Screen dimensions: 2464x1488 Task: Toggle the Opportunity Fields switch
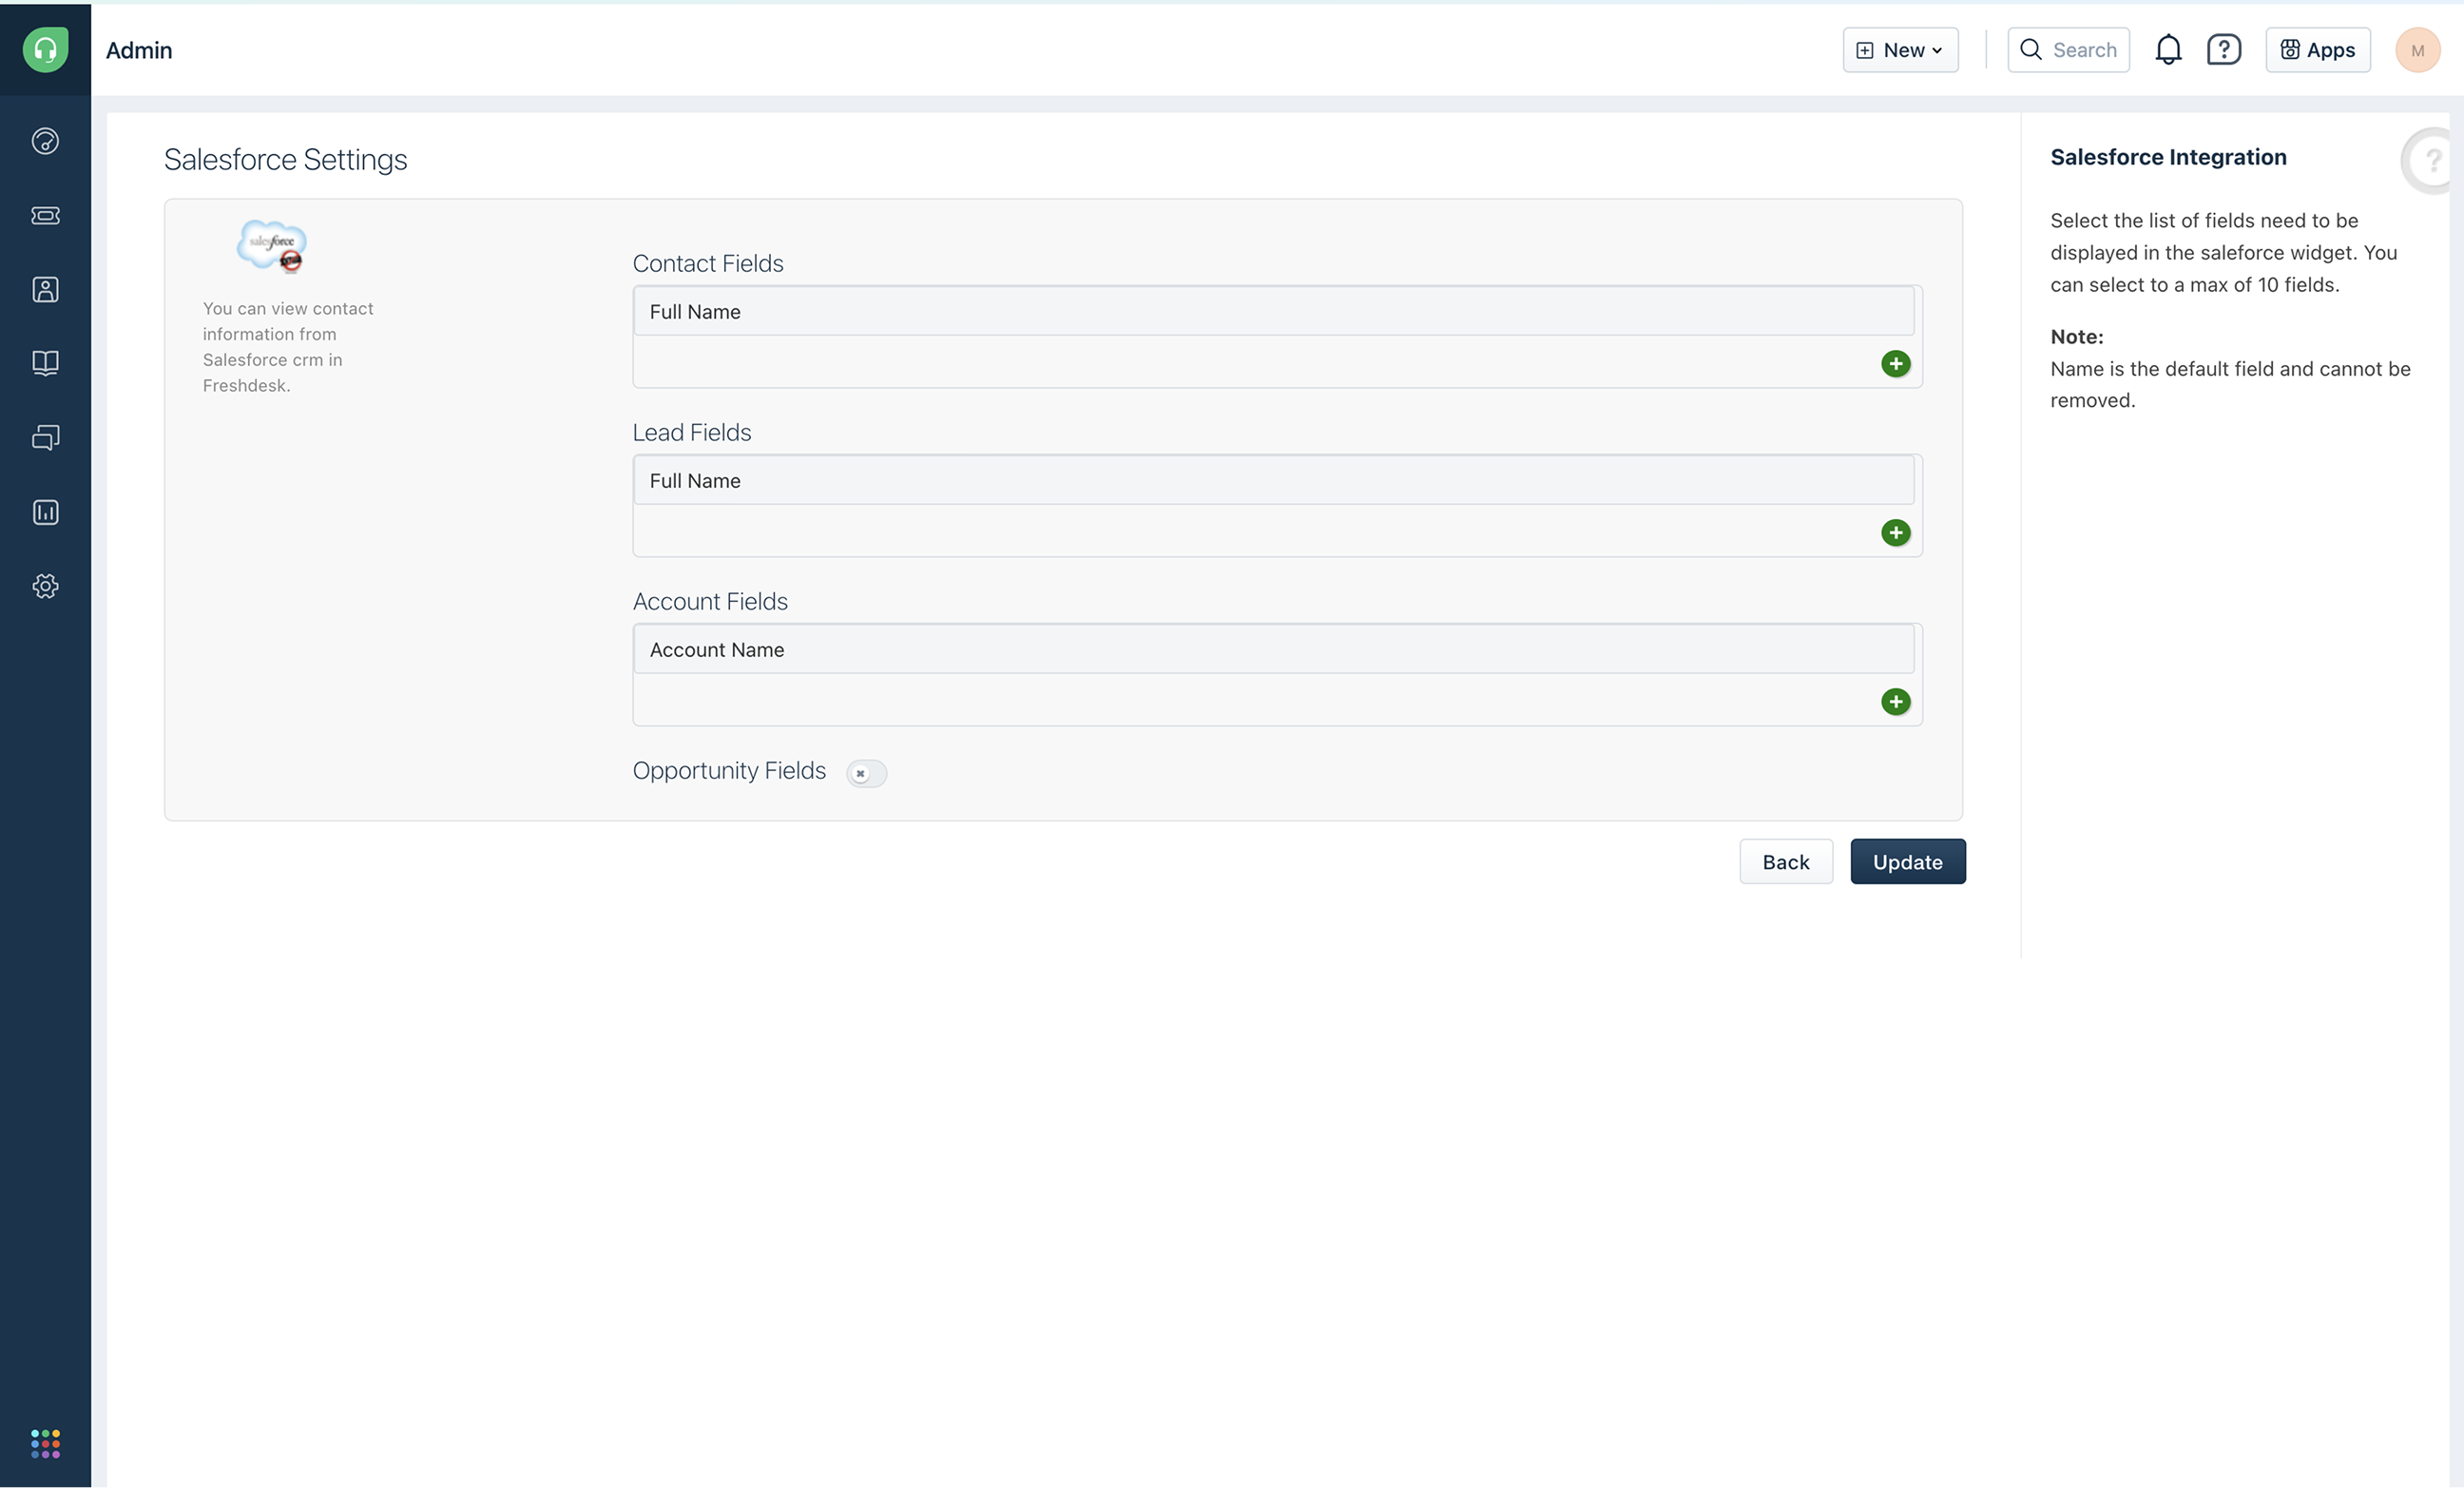pyautogui.click(x=865, y=773)
